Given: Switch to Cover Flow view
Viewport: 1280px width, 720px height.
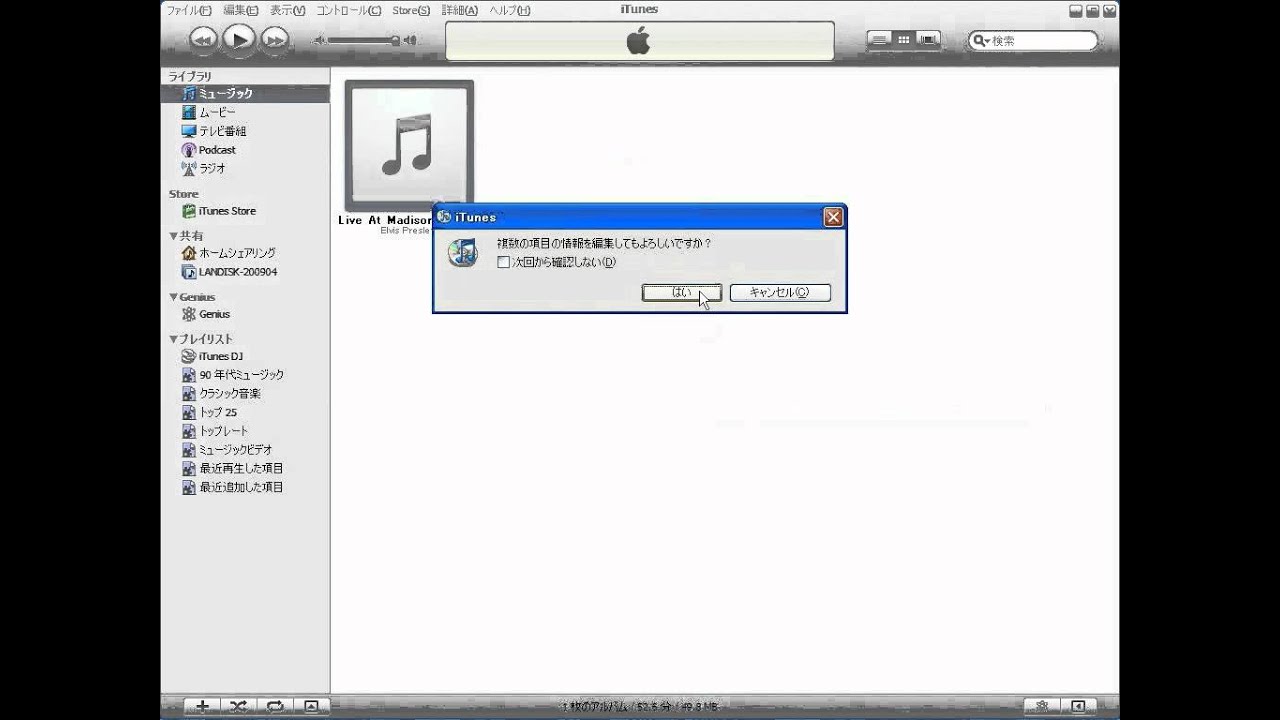Looking at the screenshot, I should click(929, 39).
